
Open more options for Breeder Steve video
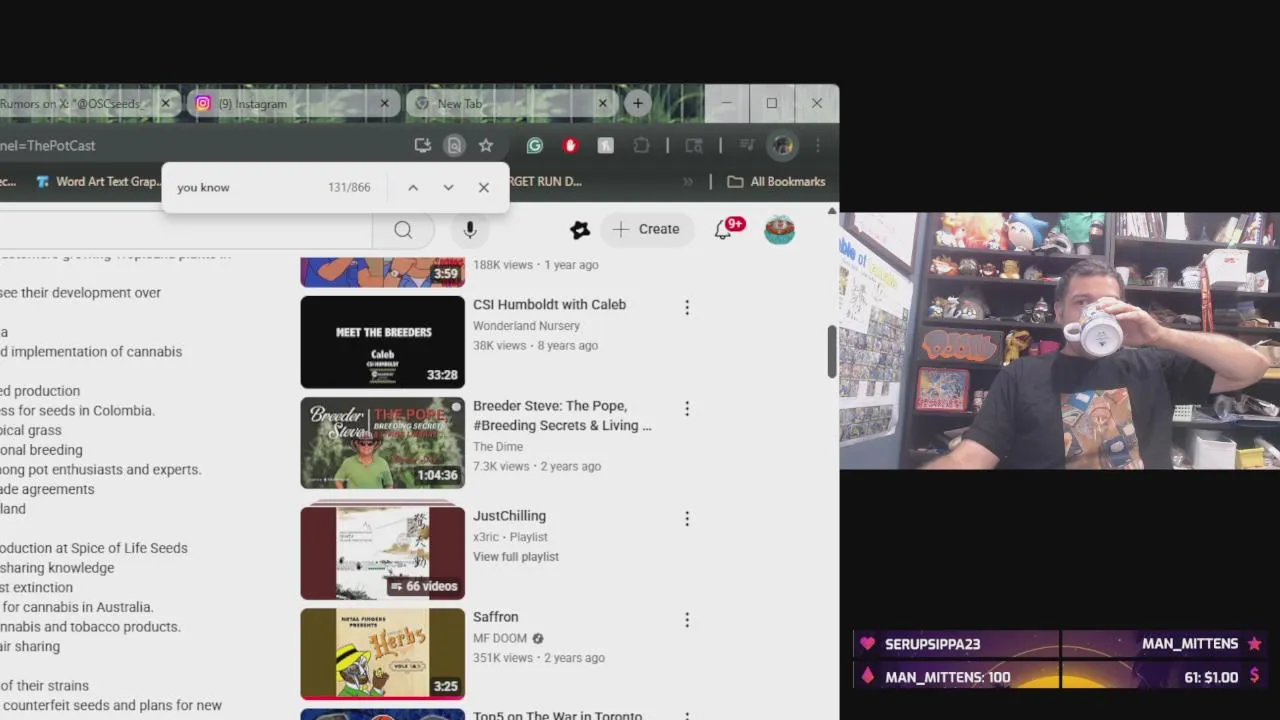click(687, 408)
